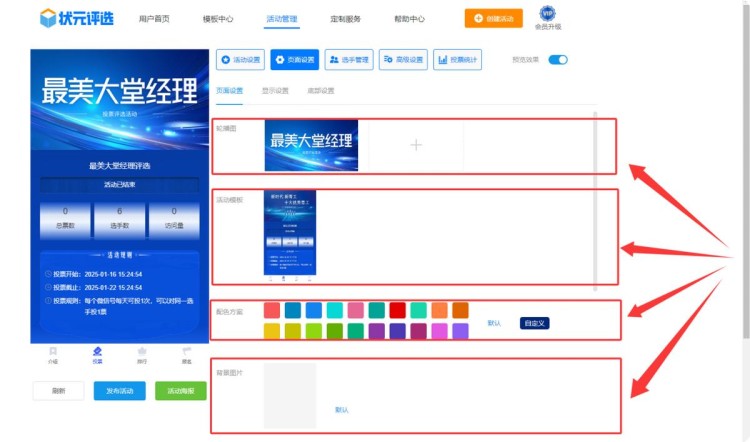
Task: Expand the 模板中心 dropdown menu
Action: pos(218,19)
